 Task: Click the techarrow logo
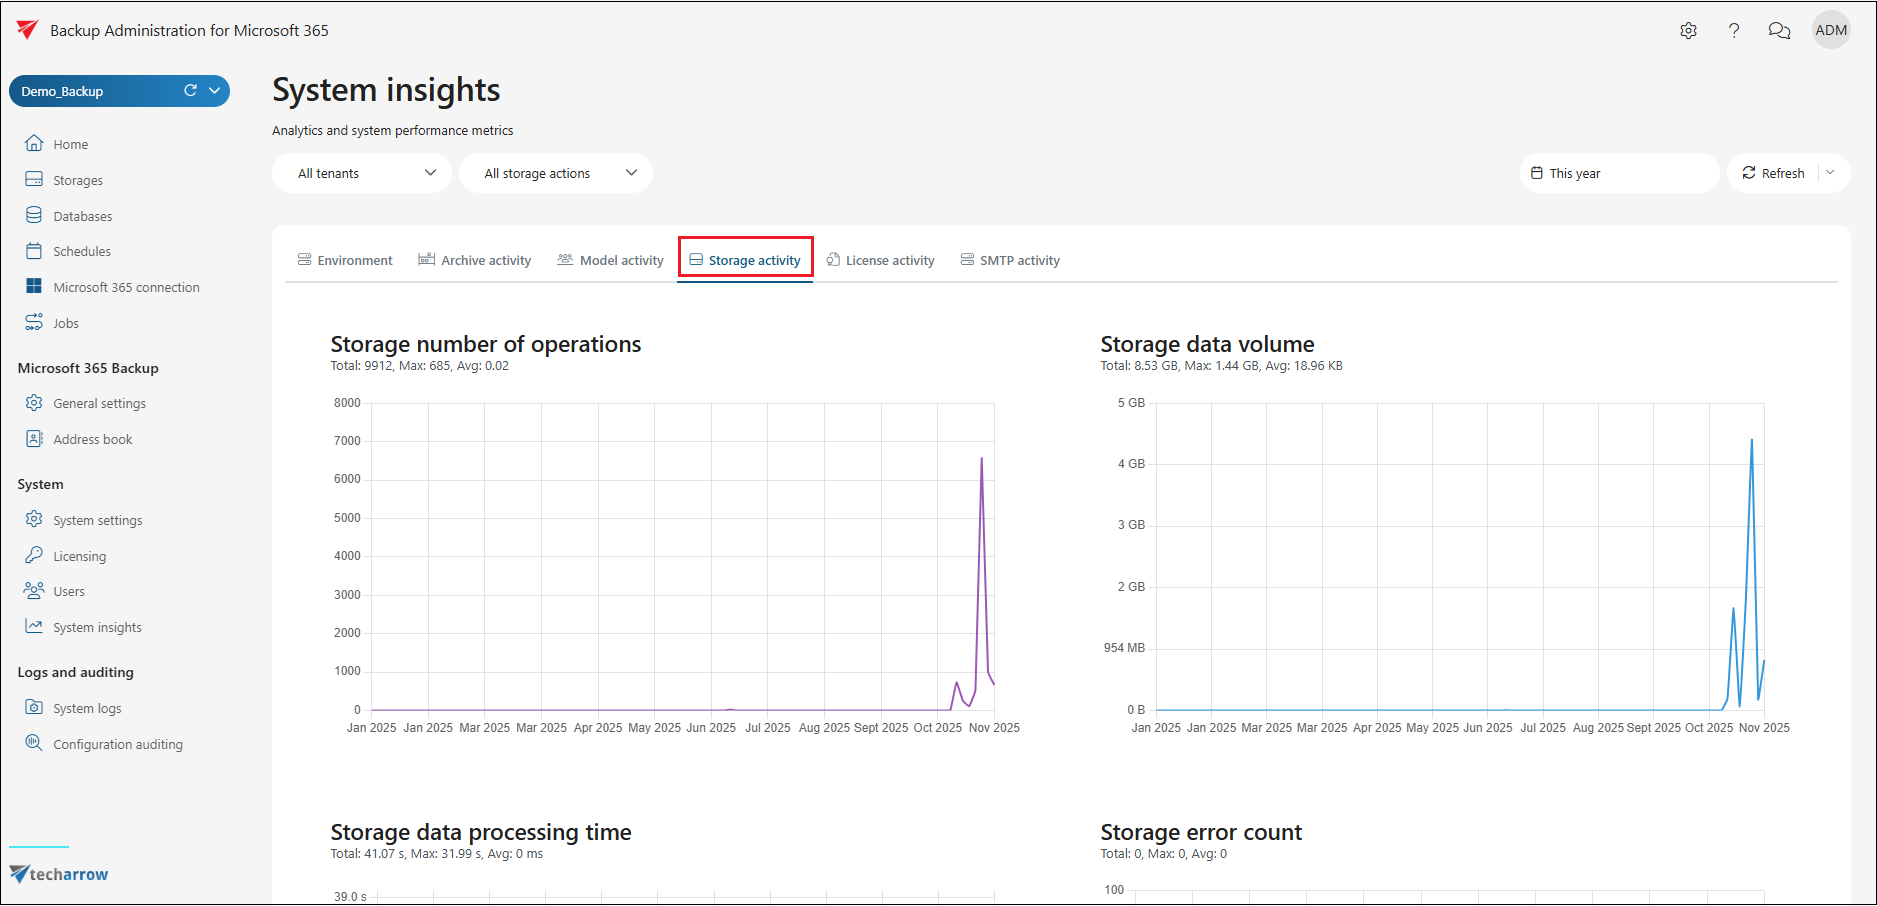[60, 874]
